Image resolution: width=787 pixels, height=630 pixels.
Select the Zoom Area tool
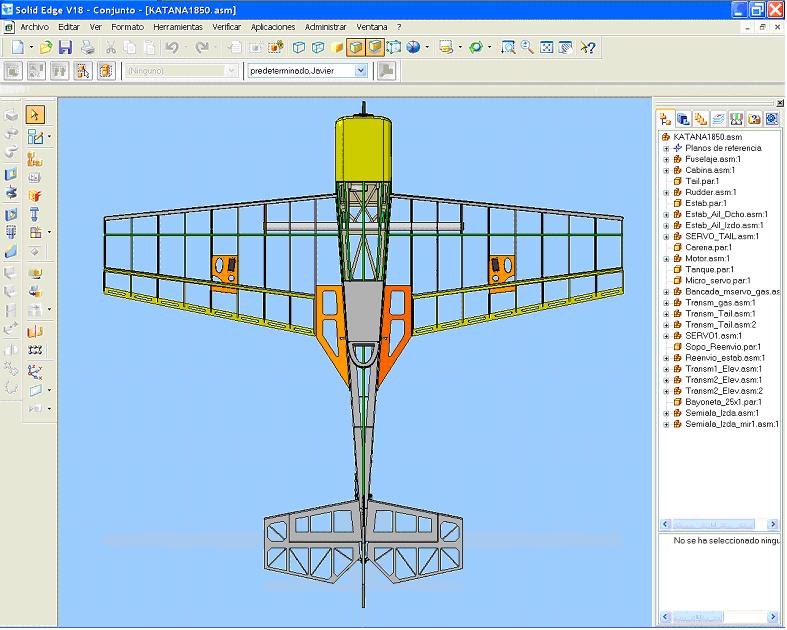pos(508,47)
